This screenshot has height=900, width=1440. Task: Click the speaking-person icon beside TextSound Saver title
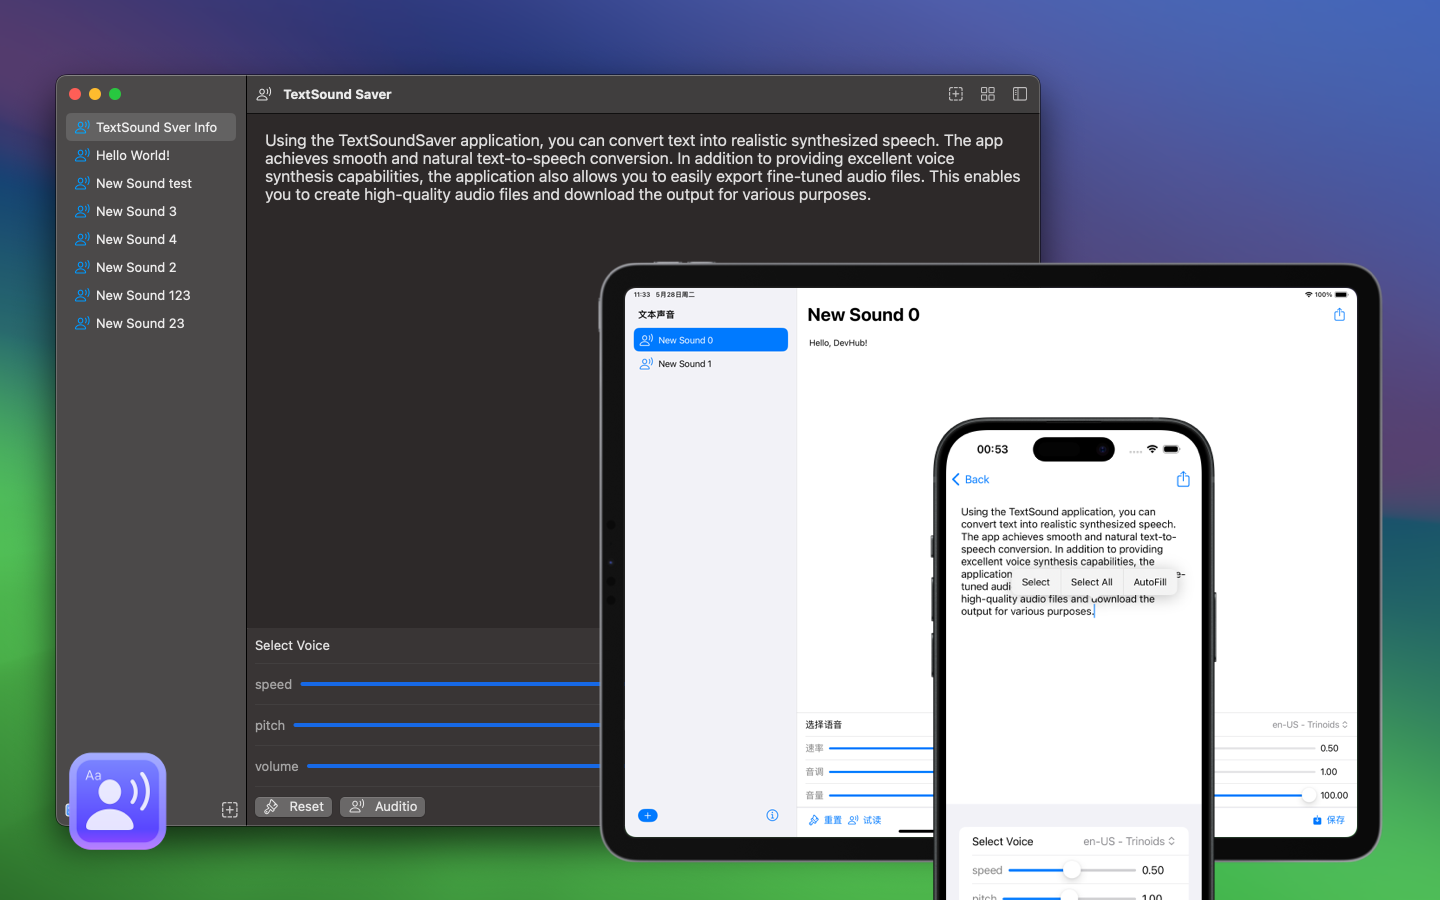[x=264, y=94]
